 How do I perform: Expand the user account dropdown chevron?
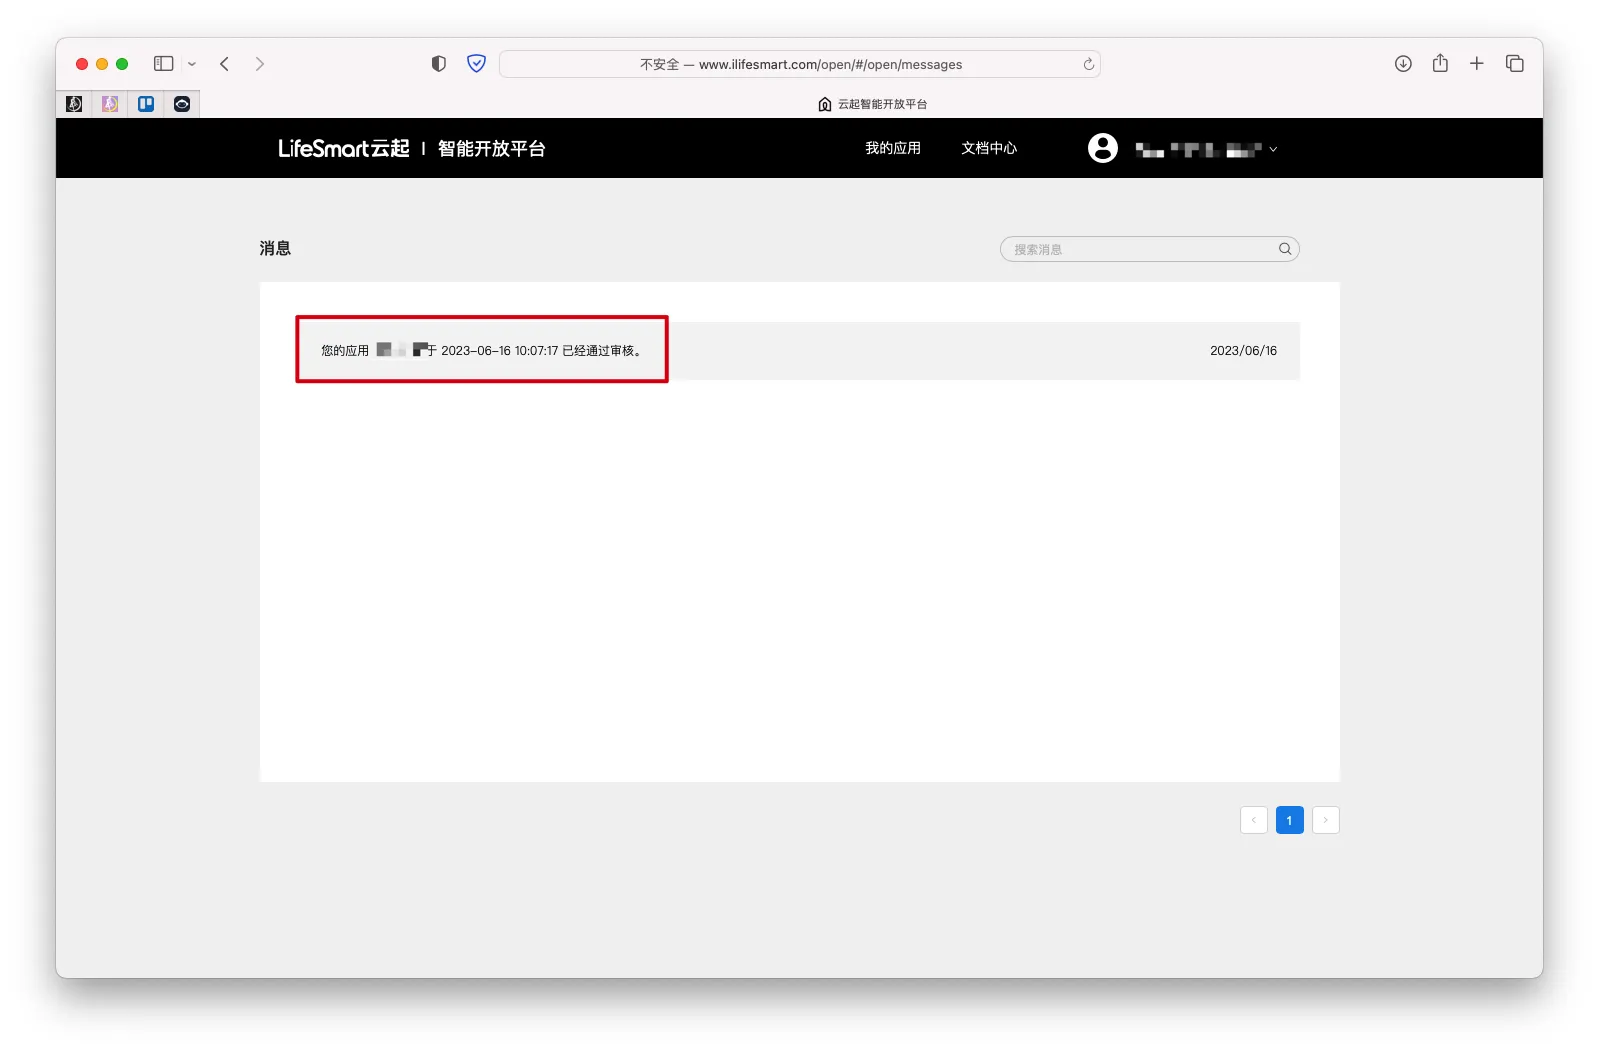[1273, 150]
